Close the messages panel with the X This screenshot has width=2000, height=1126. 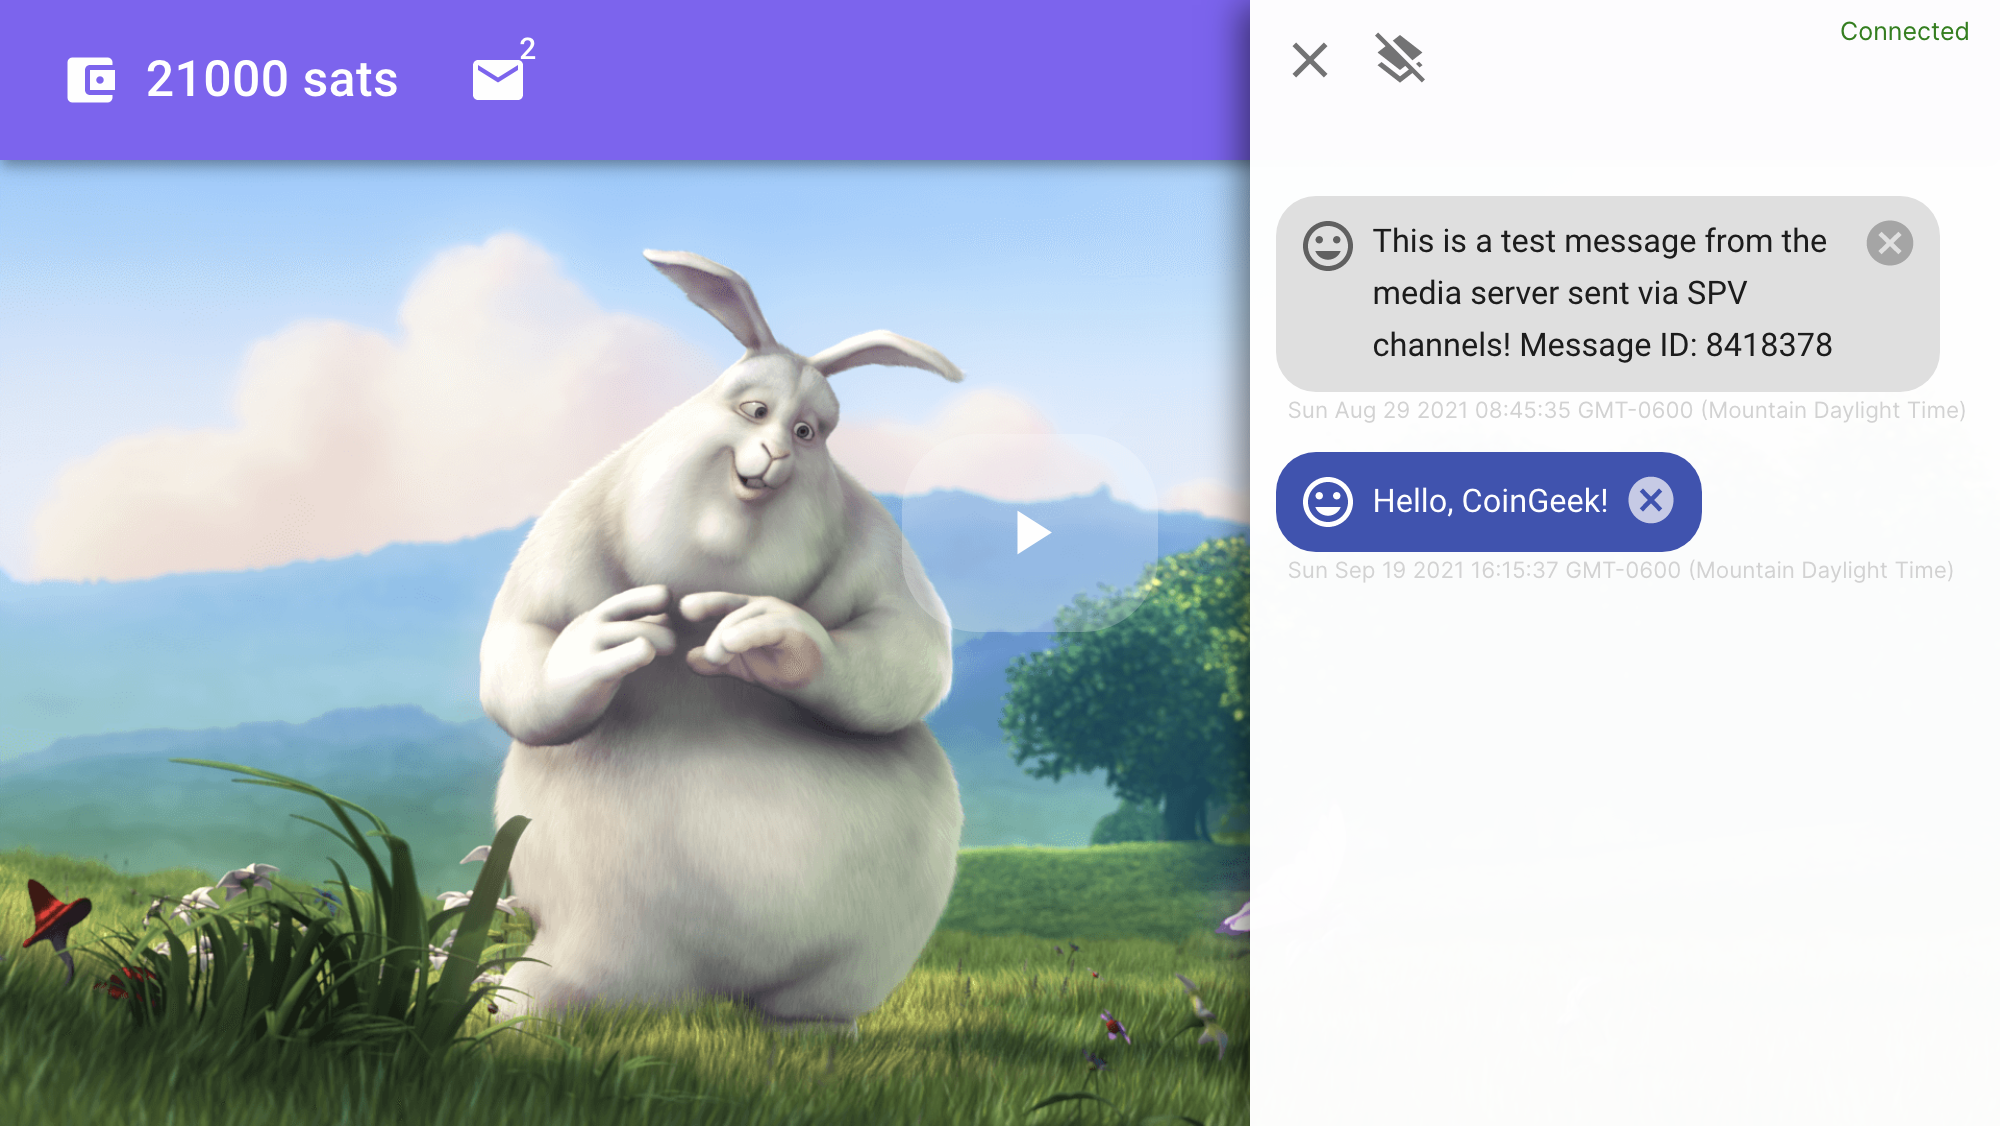[1310, 60]
